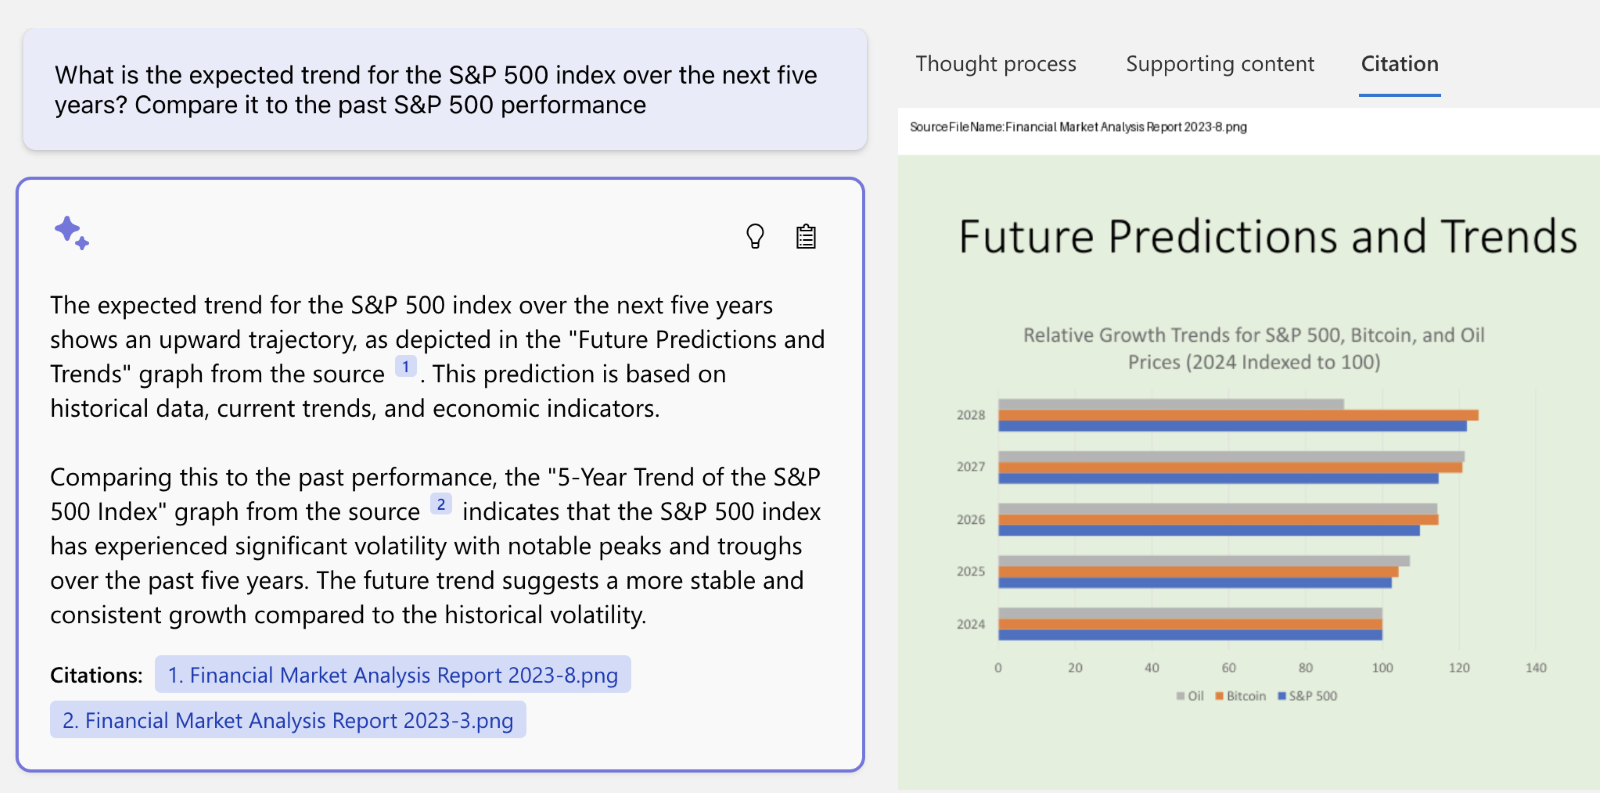Screen dimensions: 1600x793
Task: Click the Relative Growth Trends chart title
Action: click(1252, 348)
